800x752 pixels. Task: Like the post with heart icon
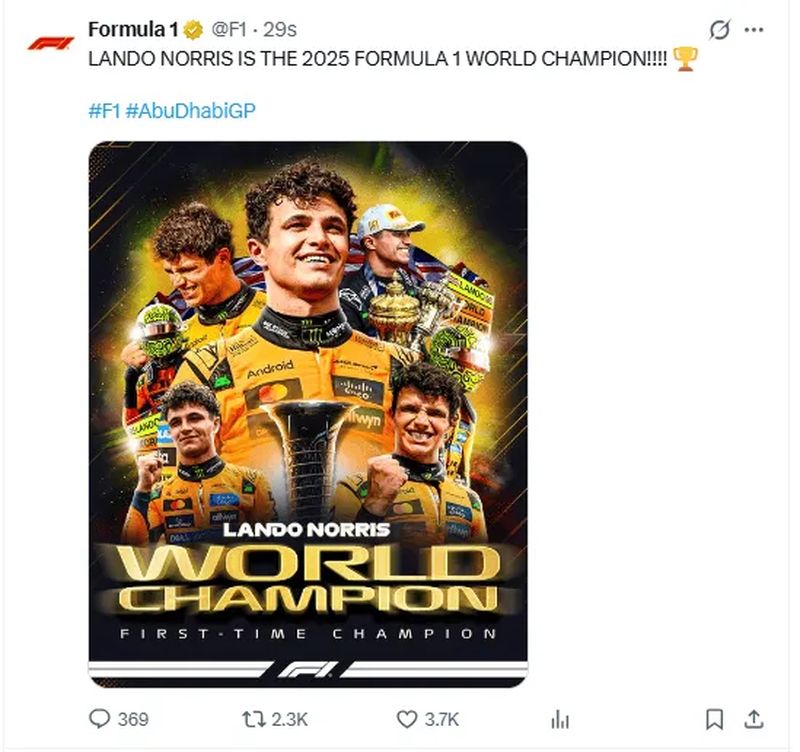point(406,718)
